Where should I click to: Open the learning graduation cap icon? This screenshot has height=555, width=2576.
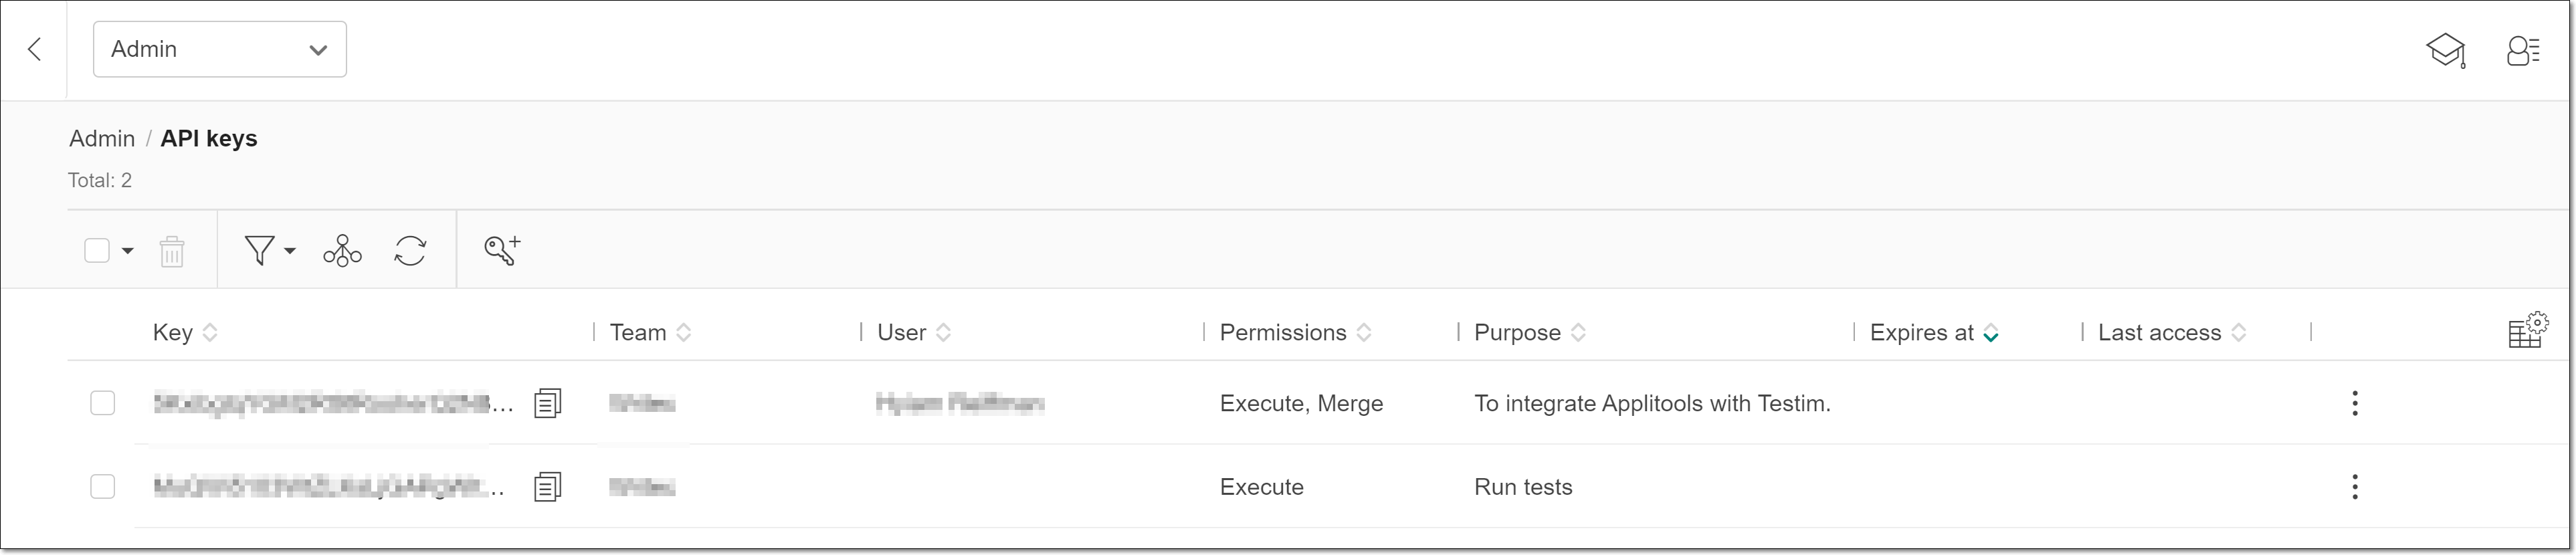pos(2445,50)
